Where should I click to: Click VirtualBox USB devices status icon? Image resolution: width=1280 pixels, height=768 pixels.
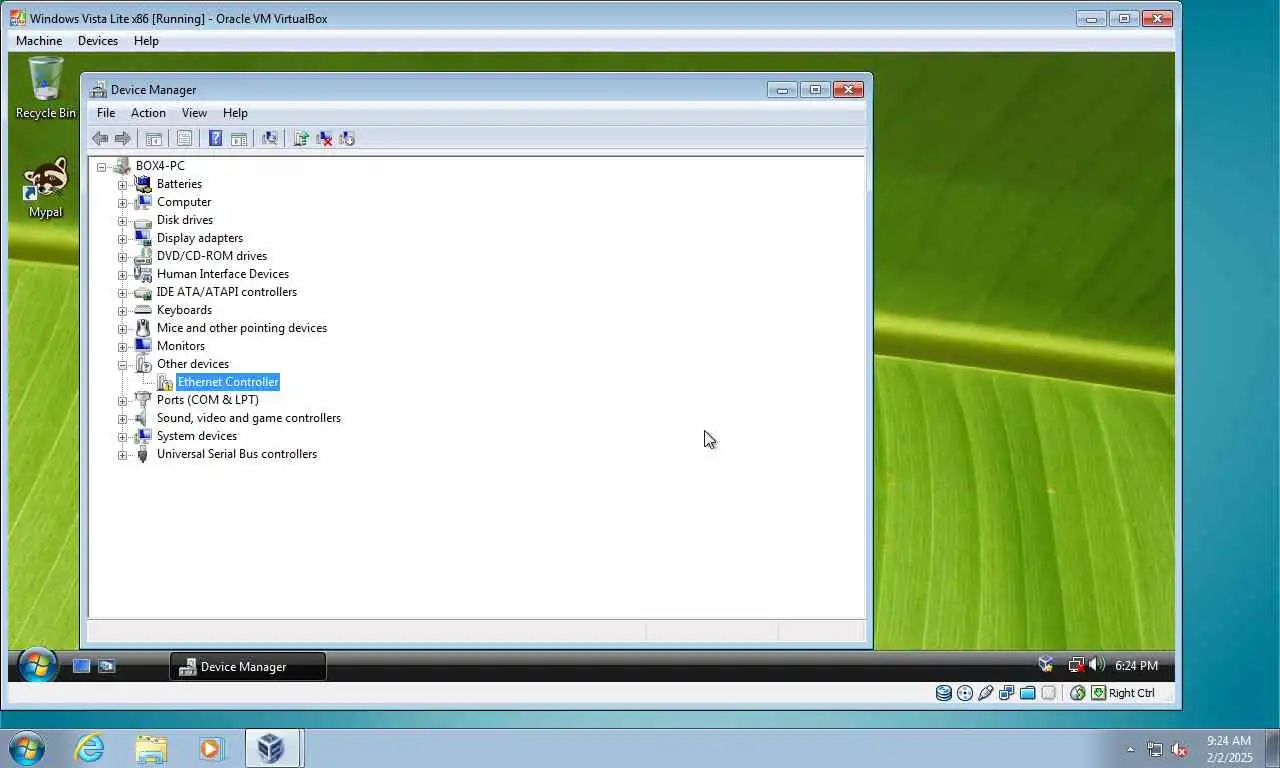click(x=985, y=692)
